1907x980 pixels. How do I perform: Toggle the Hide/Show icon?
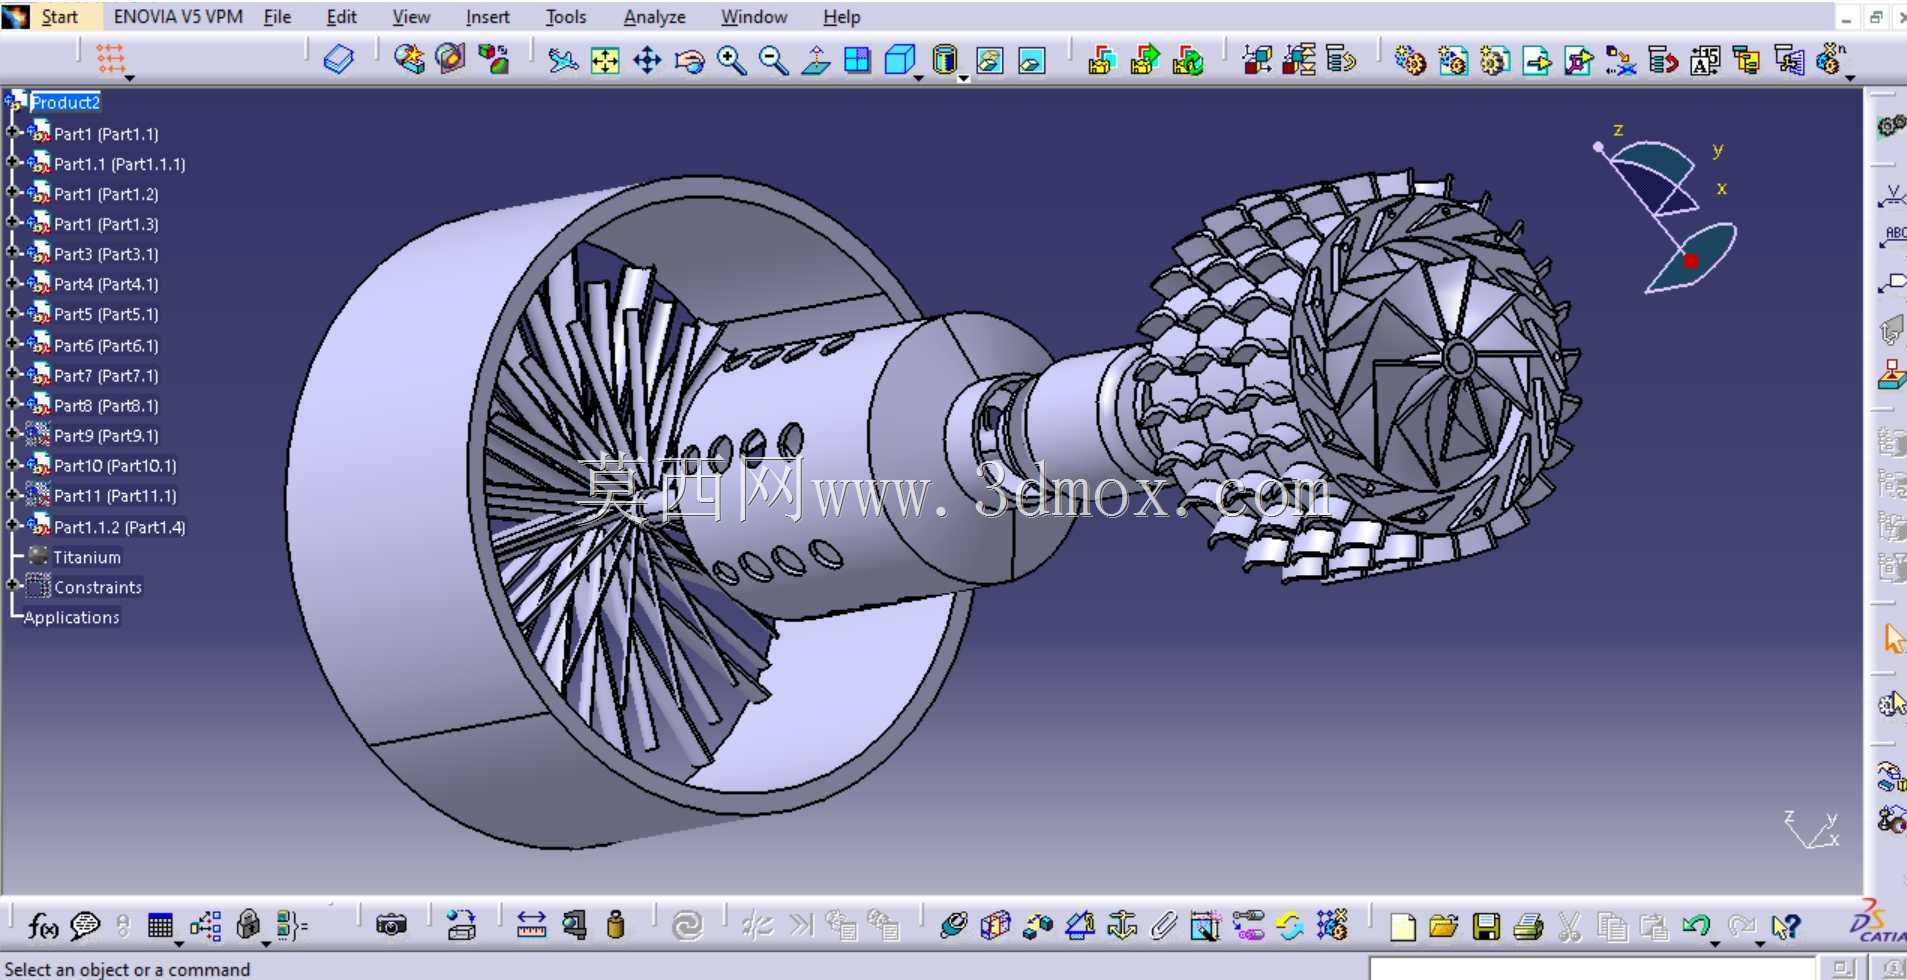989,61
